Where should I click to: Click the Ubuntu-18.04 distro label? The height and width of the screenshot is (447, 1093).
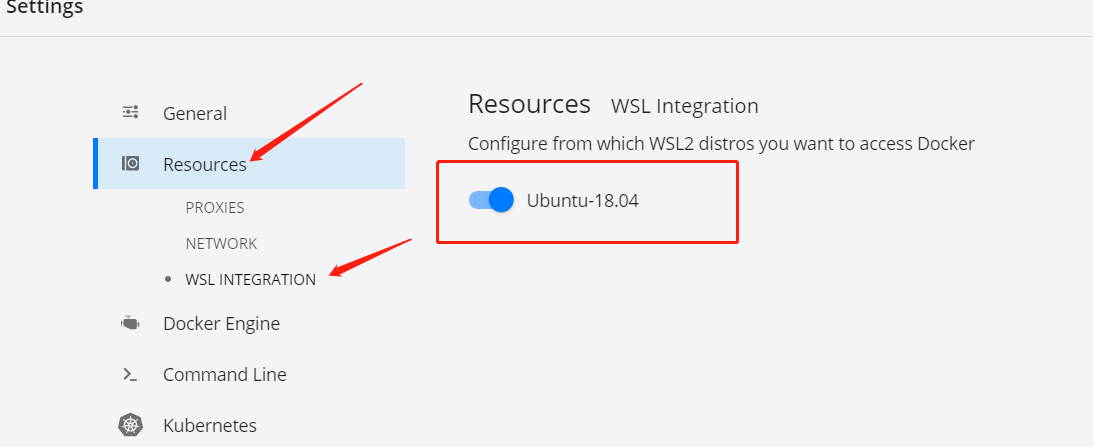tap(583, 201)
